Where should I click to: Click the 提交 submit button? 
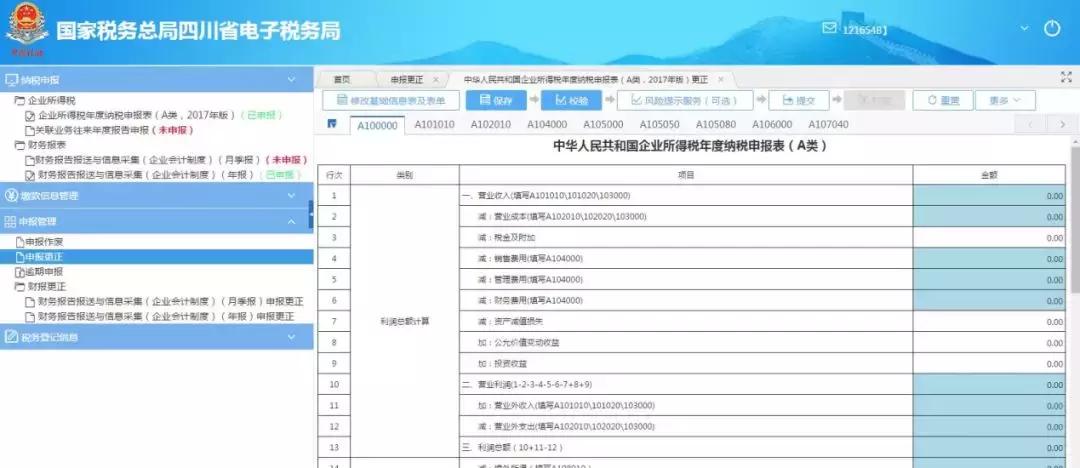coord(799,101)
